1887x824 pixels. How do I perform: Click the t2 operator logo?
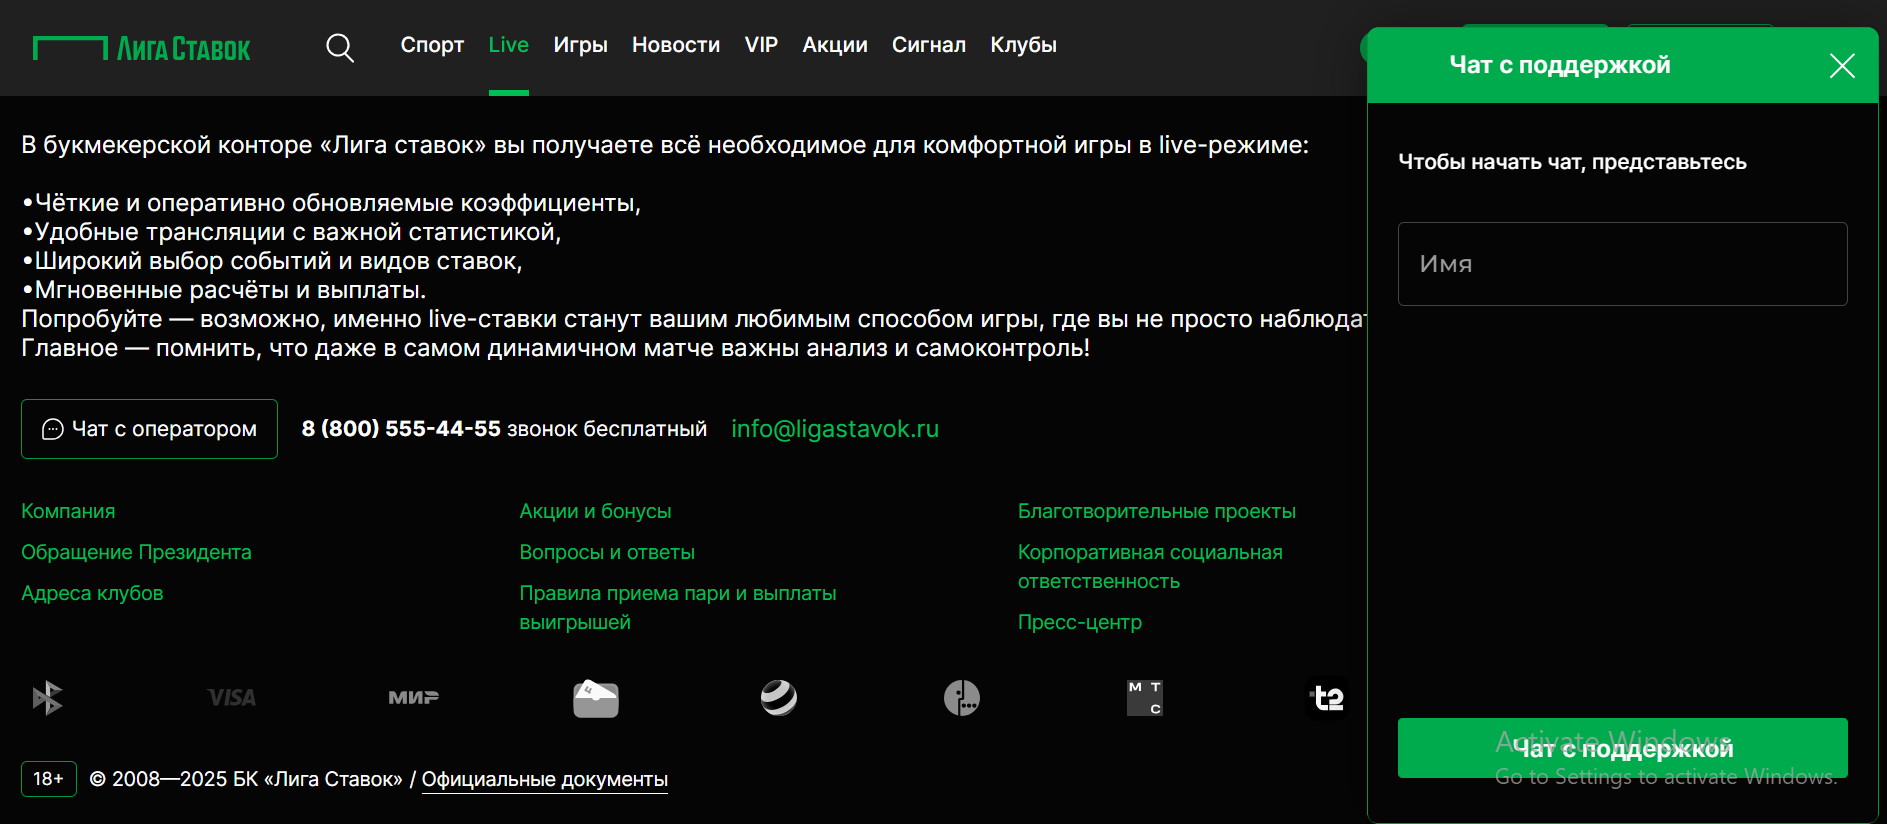(1327, 698)
